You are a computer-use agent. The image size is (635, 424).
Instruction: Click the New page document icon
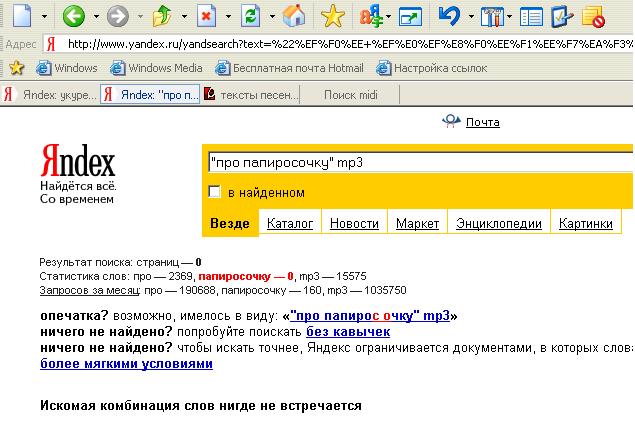pyautogui.click(x=22, y=17)
